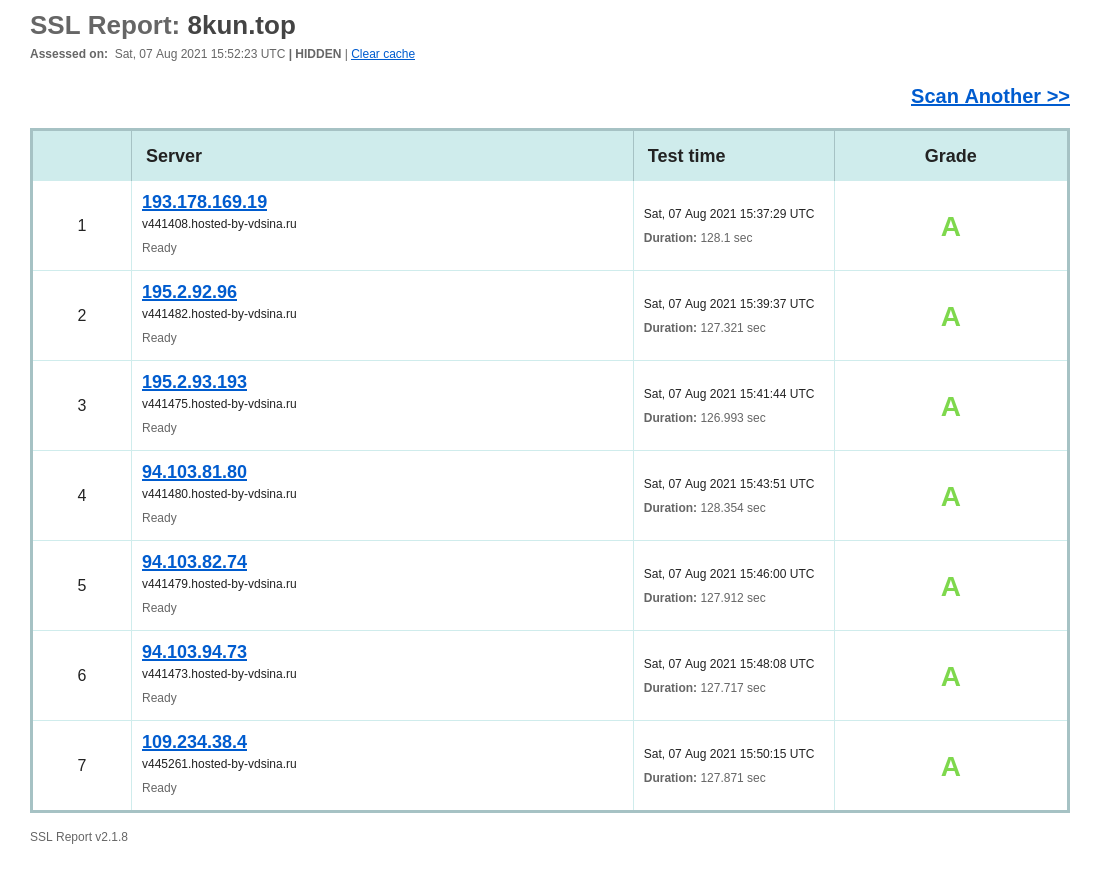
Task: Open server 94.103.81.80 report
Action: pyautogui.click(x=194, y=471)
